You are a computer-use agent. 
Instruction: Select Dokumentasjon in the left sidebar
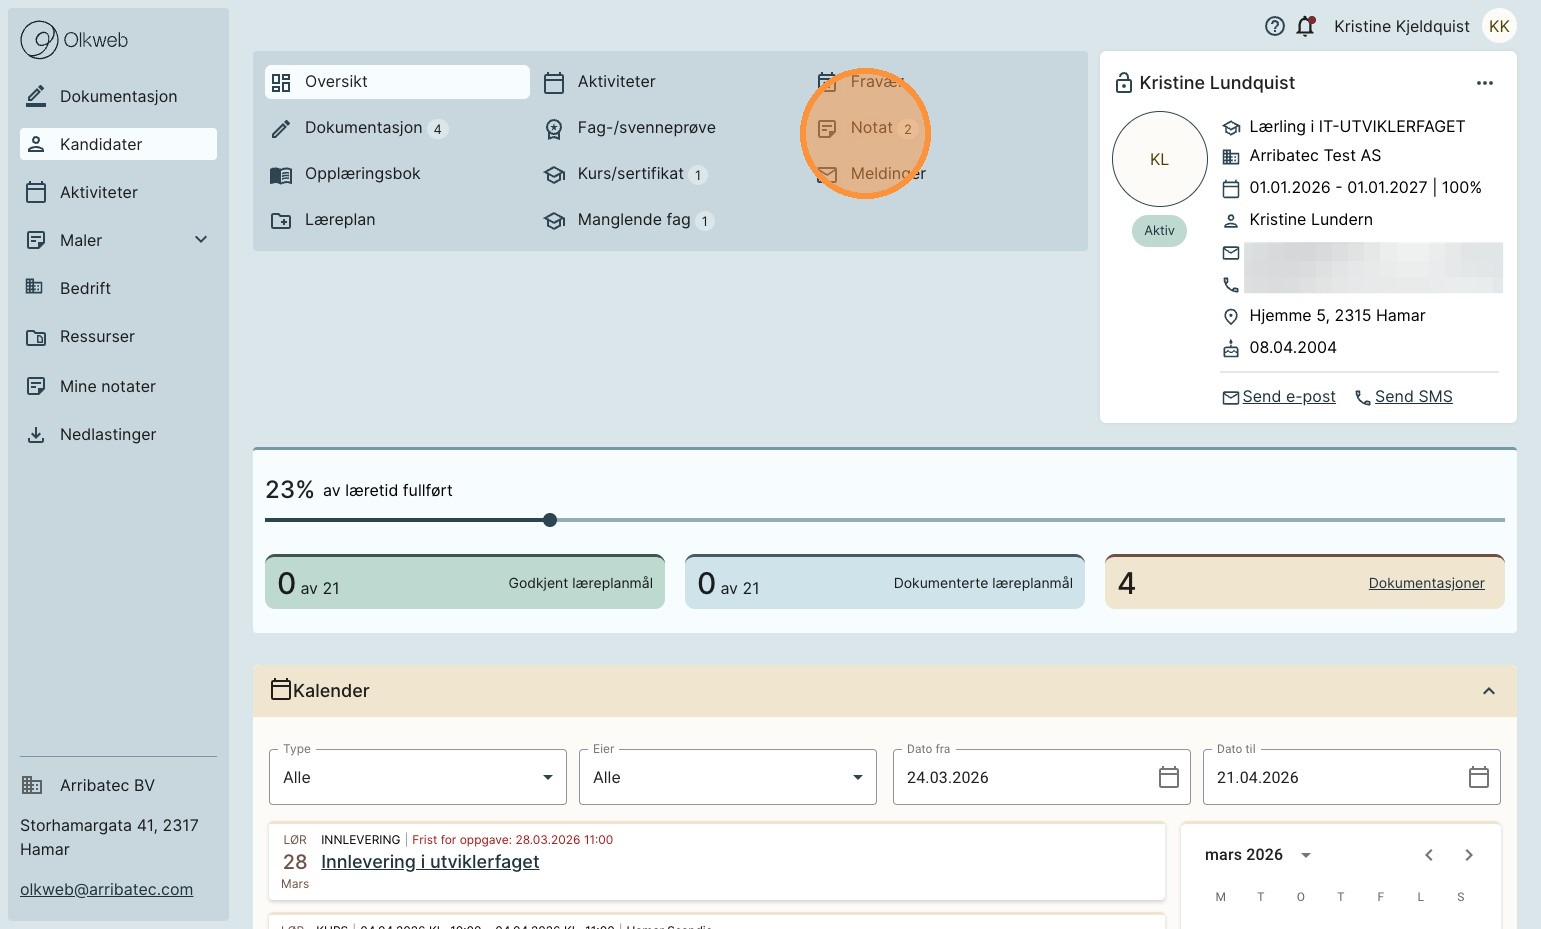(118, 97)
